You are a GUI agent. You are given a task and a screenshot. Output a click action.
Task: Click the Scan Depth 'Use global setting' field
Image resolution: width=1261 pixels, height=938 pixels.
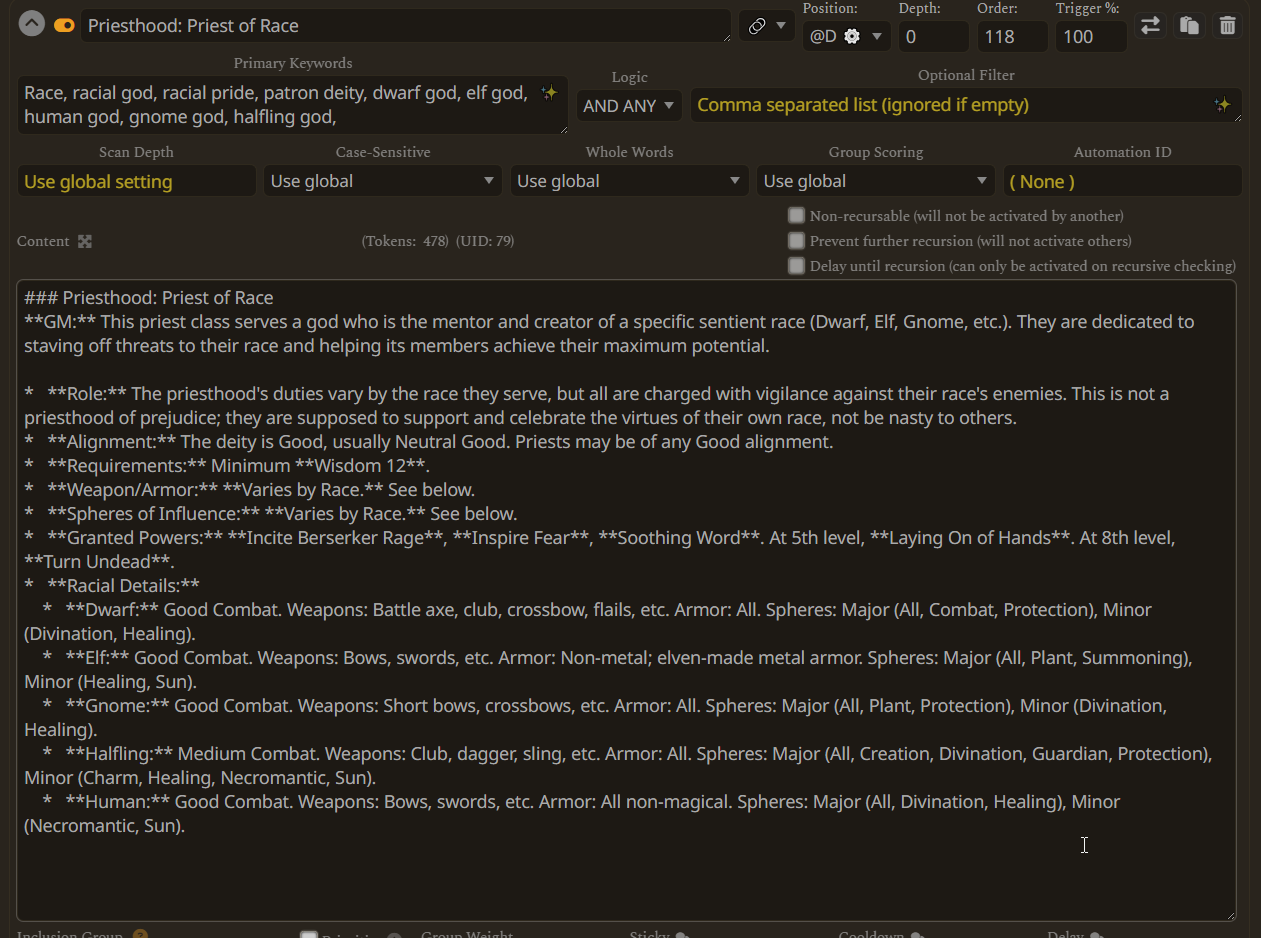click(x=137, y=181)
